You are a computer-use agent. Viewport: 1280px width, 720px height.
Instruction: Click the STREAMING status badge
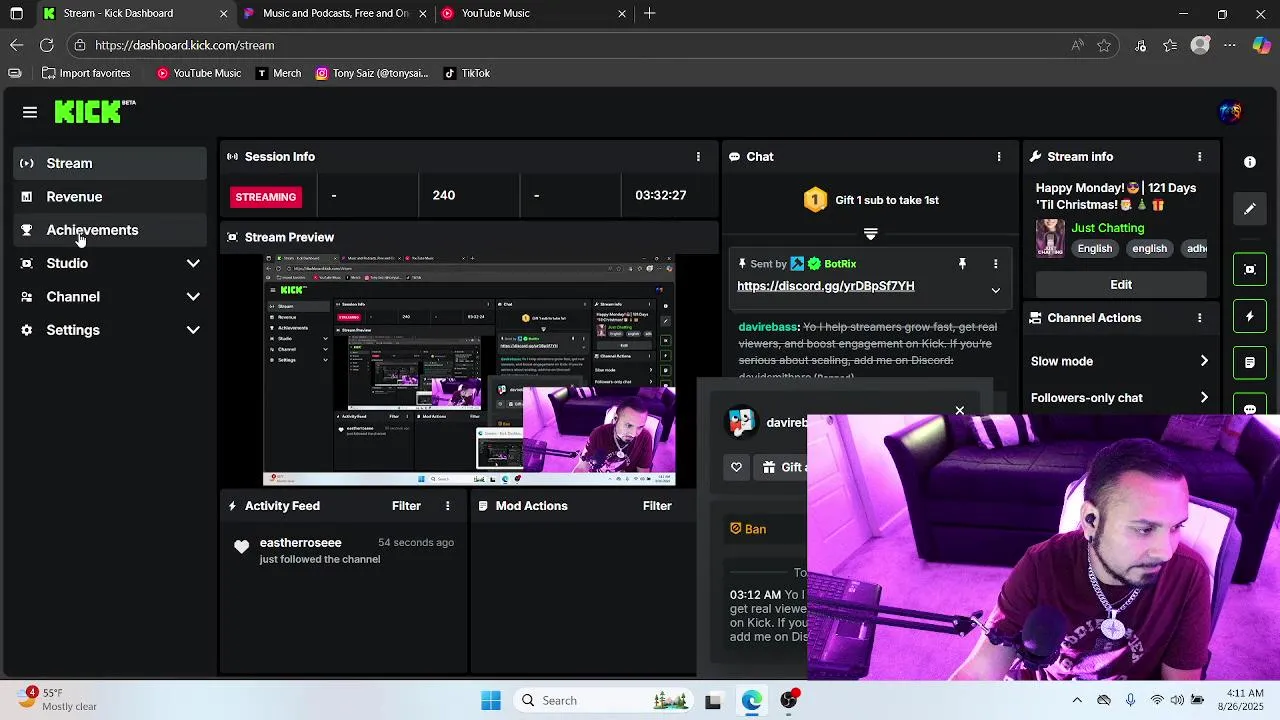click(265, 197)
